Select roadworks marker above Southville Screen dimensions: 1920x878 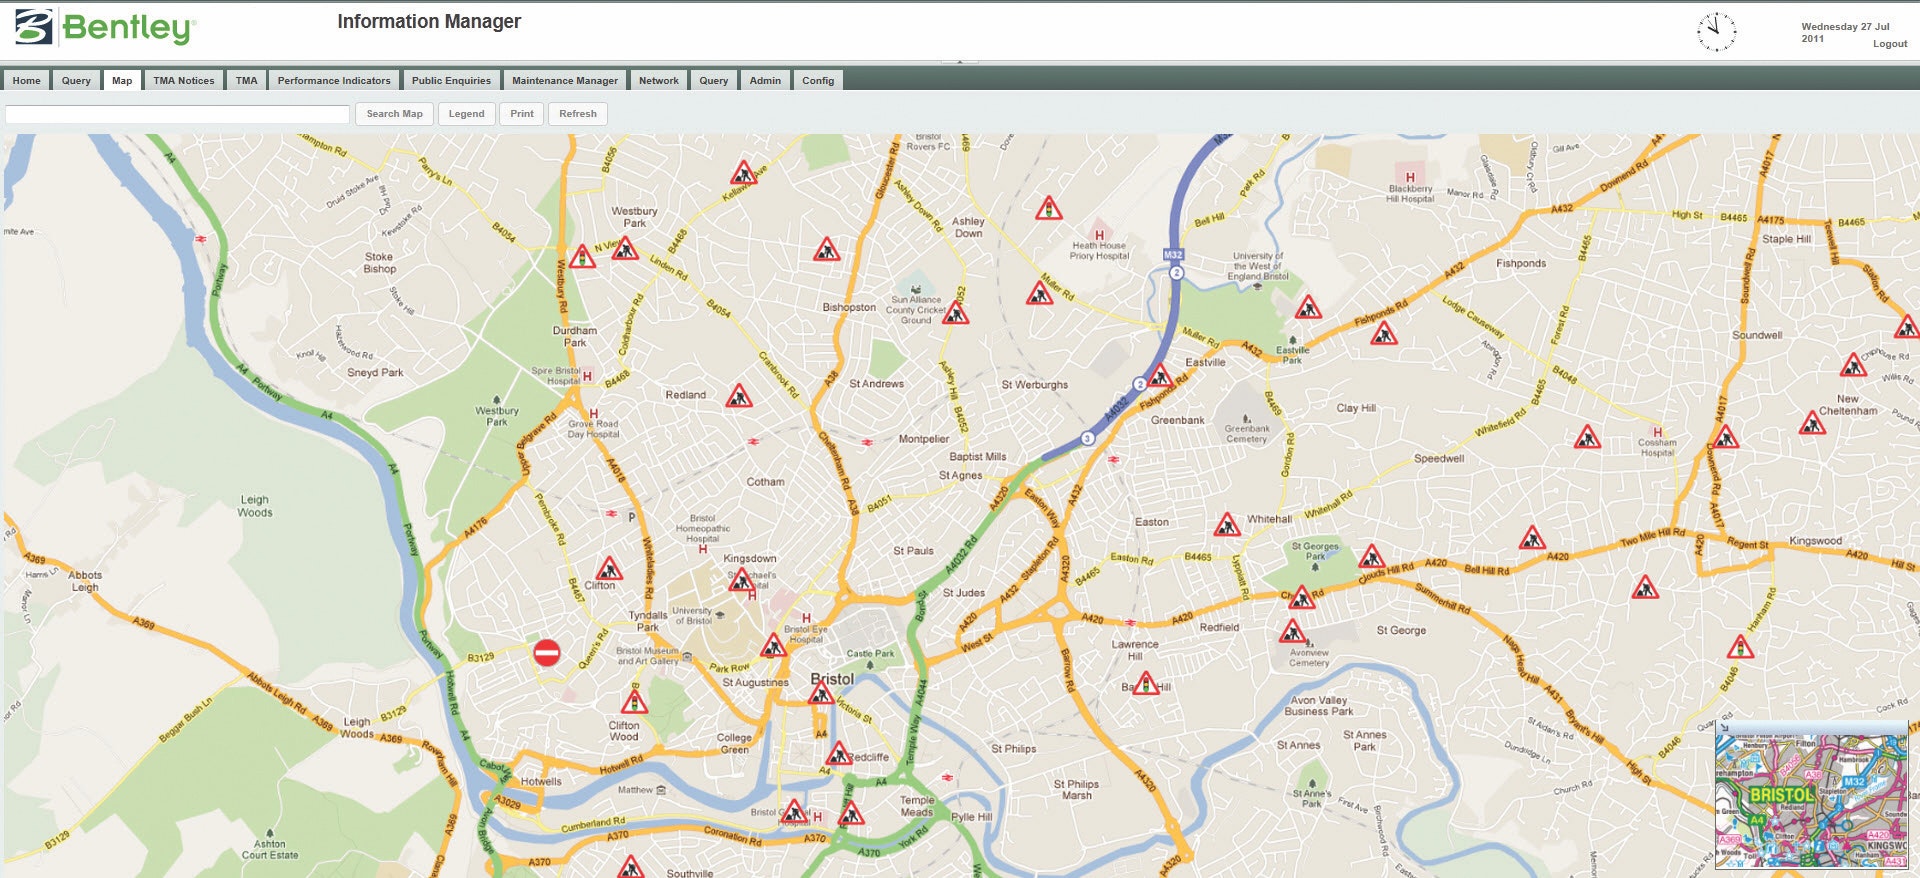[x=629, y=867]
